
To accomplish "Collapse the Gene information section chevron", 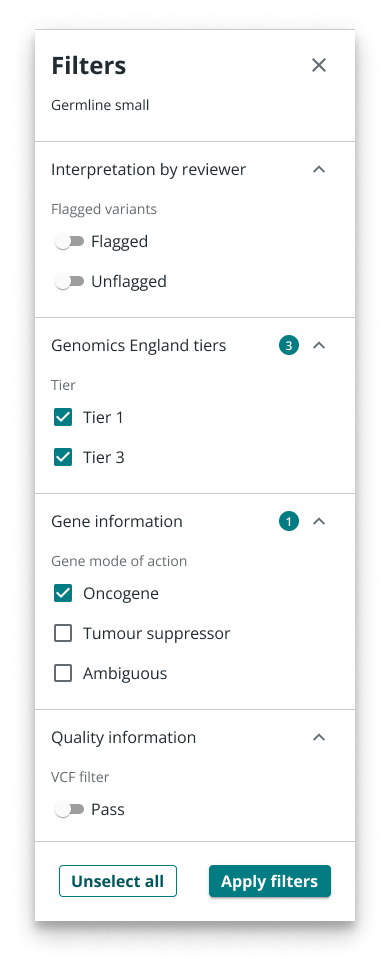I will coord(319,521).
